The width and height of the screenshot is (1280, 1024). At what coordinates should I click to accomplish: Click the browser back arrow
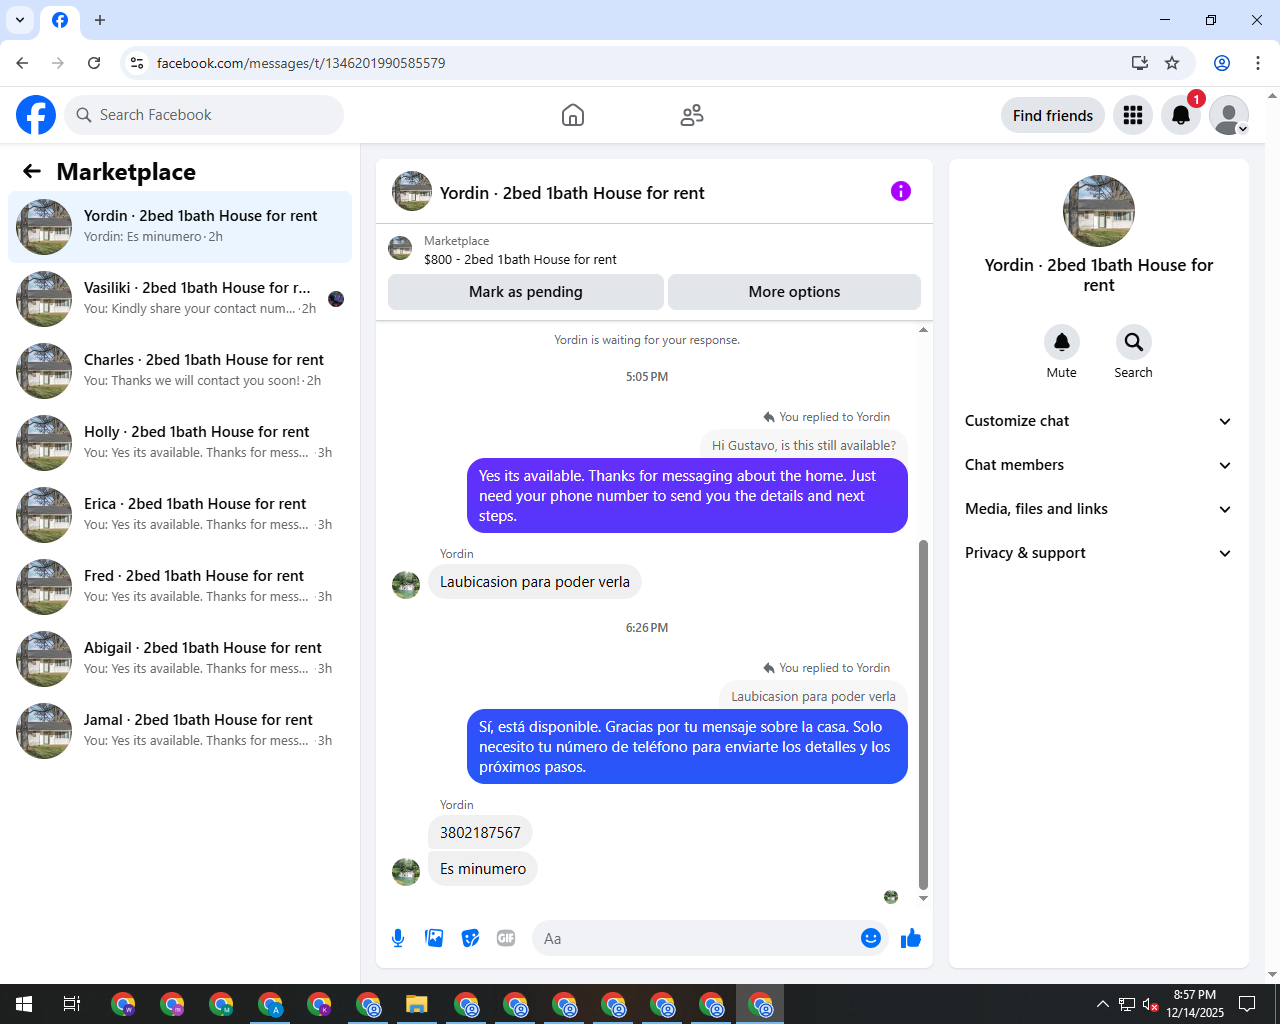22,63
